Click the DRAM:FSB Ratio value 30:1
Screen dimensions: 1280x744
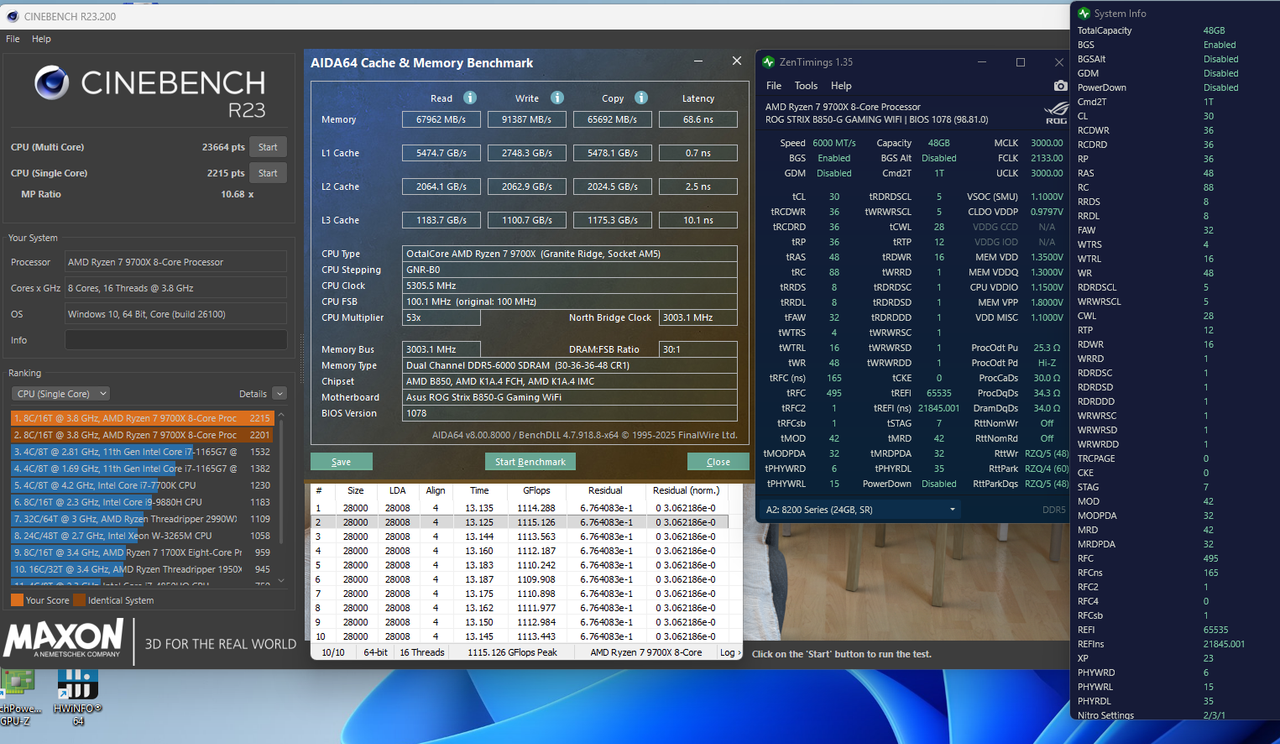tap(697, 350)
